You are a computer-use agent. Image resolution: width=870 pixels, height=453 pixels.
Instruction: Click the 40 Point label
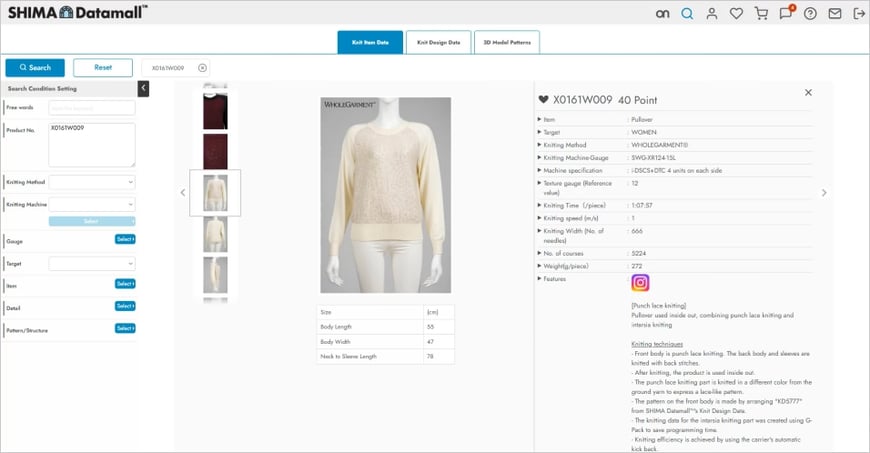click(x=638, y=100)
